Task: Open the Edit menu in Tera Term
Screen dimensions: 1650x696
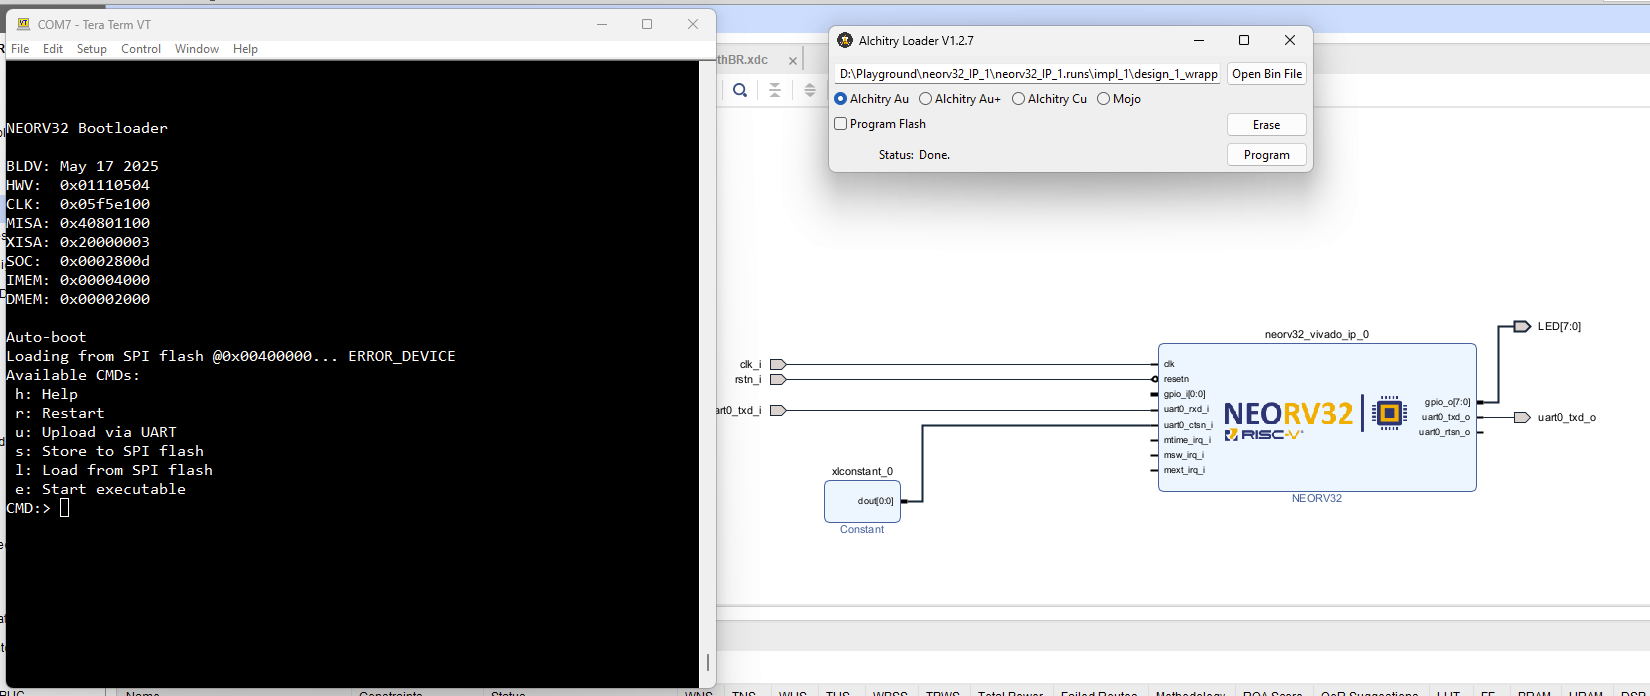Action: point(53,49)
